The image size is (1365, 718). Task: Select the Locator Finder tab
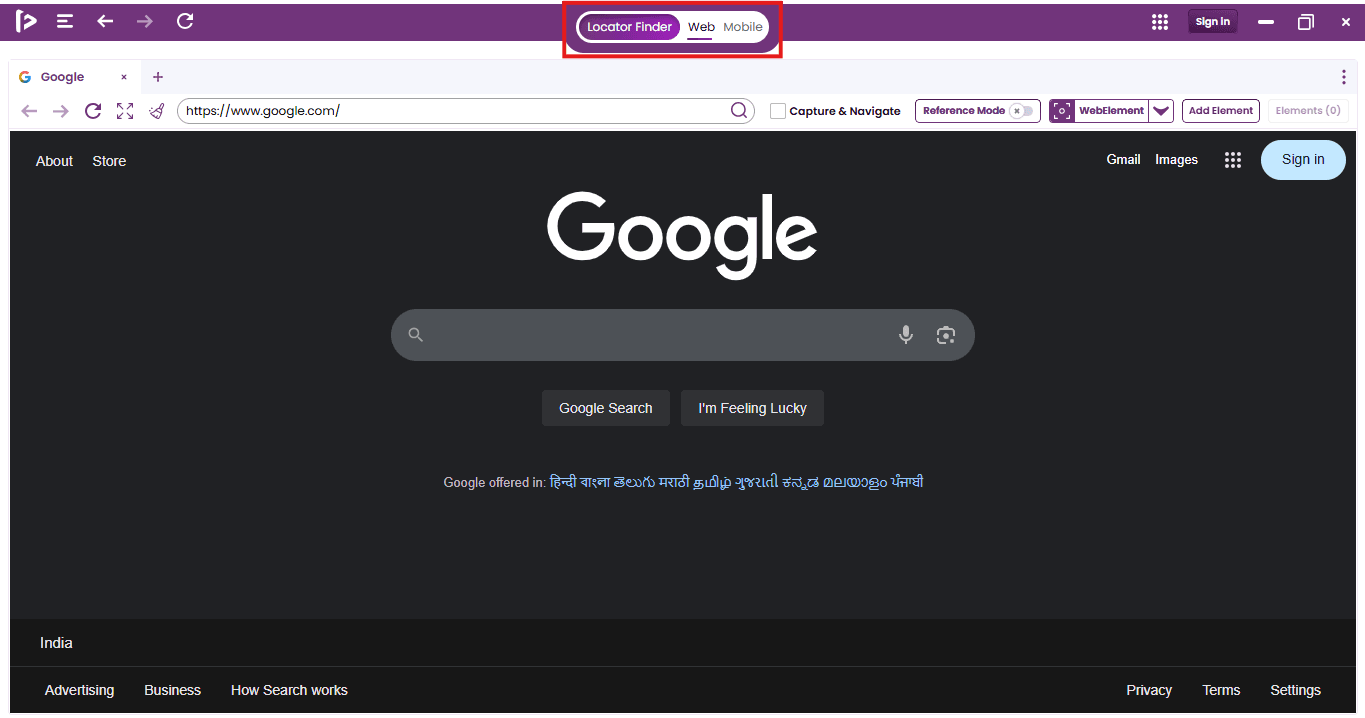(x=629, y=27)
